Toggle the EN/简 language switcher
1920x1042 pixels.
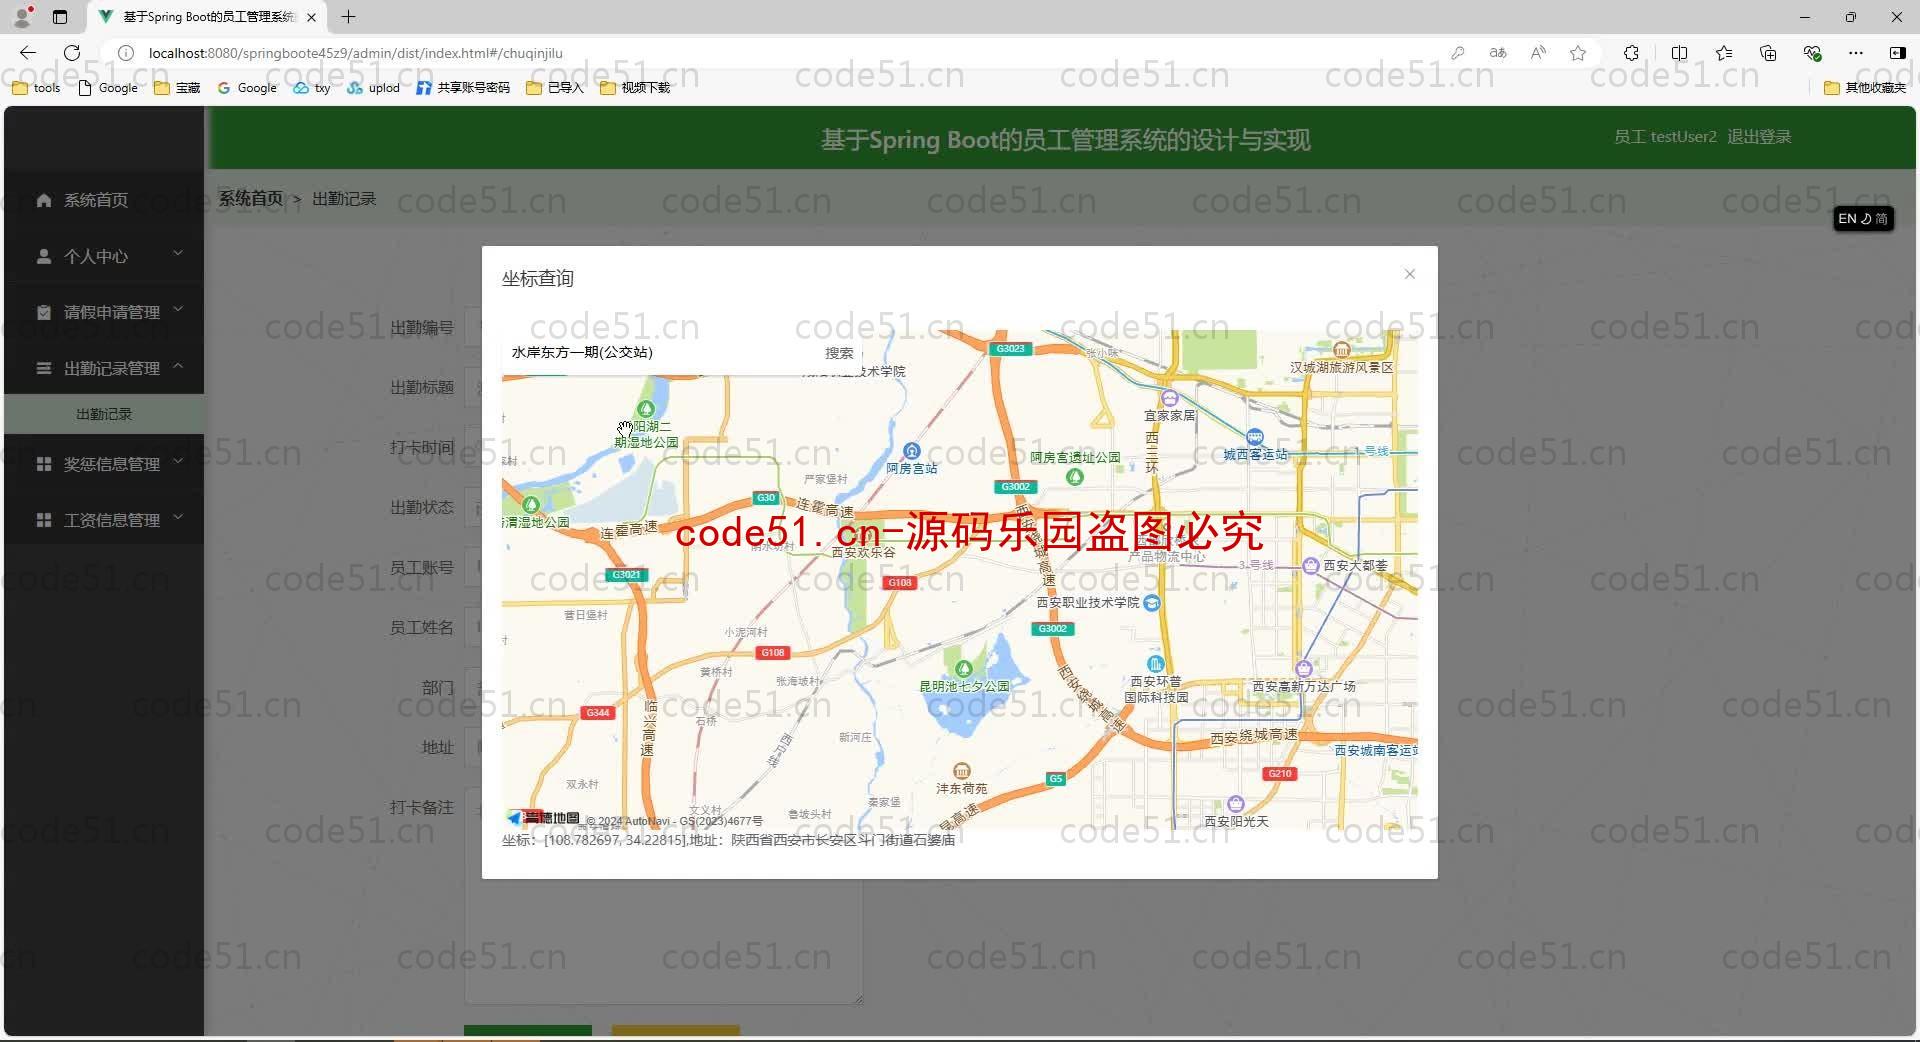(1863, 218)
